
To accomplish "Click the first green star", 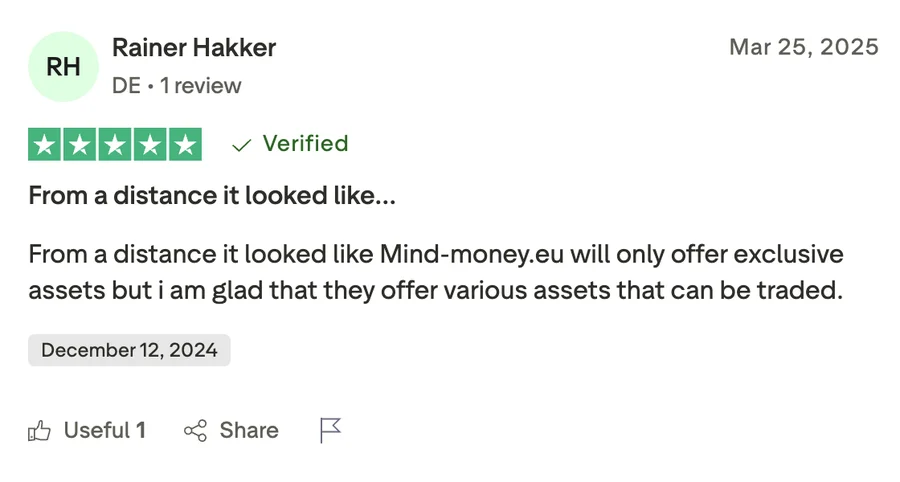I will pyautogui.click(x=45, y=145).
